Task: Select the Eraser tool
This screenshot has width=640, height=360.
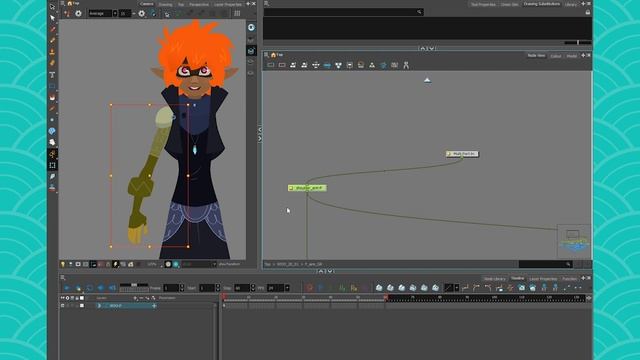Action: (52, 63)
